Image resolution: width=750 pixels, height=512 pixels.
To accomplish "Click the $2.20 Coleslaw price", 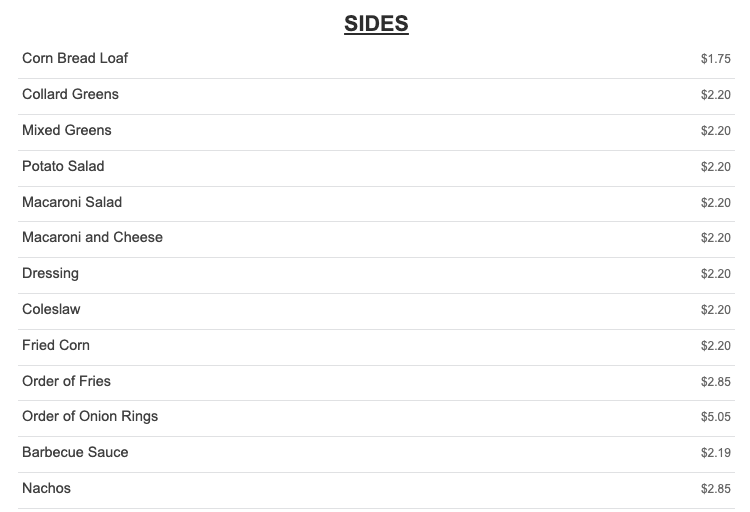I will (x=716, y=310).
